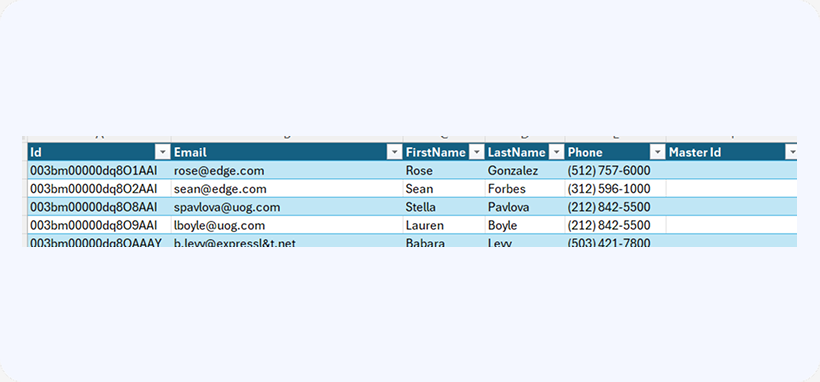820x382 pixels.
Task: Select the Email header cell
Action: [287, 152]
